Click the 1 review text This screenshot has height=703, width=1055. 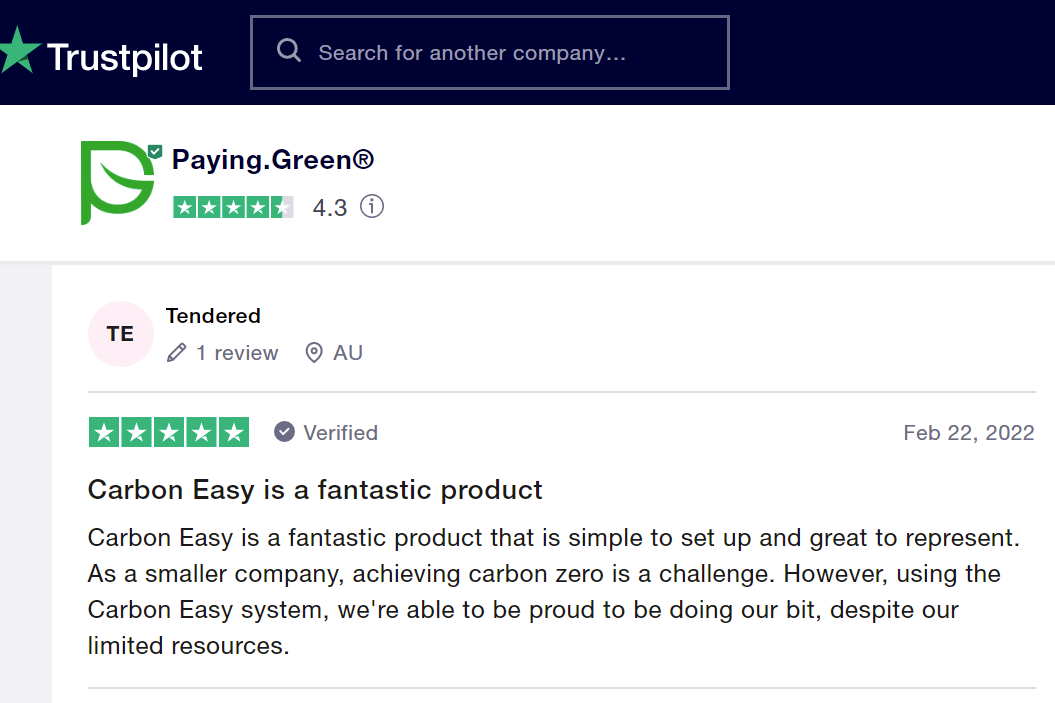coord(237,353)
